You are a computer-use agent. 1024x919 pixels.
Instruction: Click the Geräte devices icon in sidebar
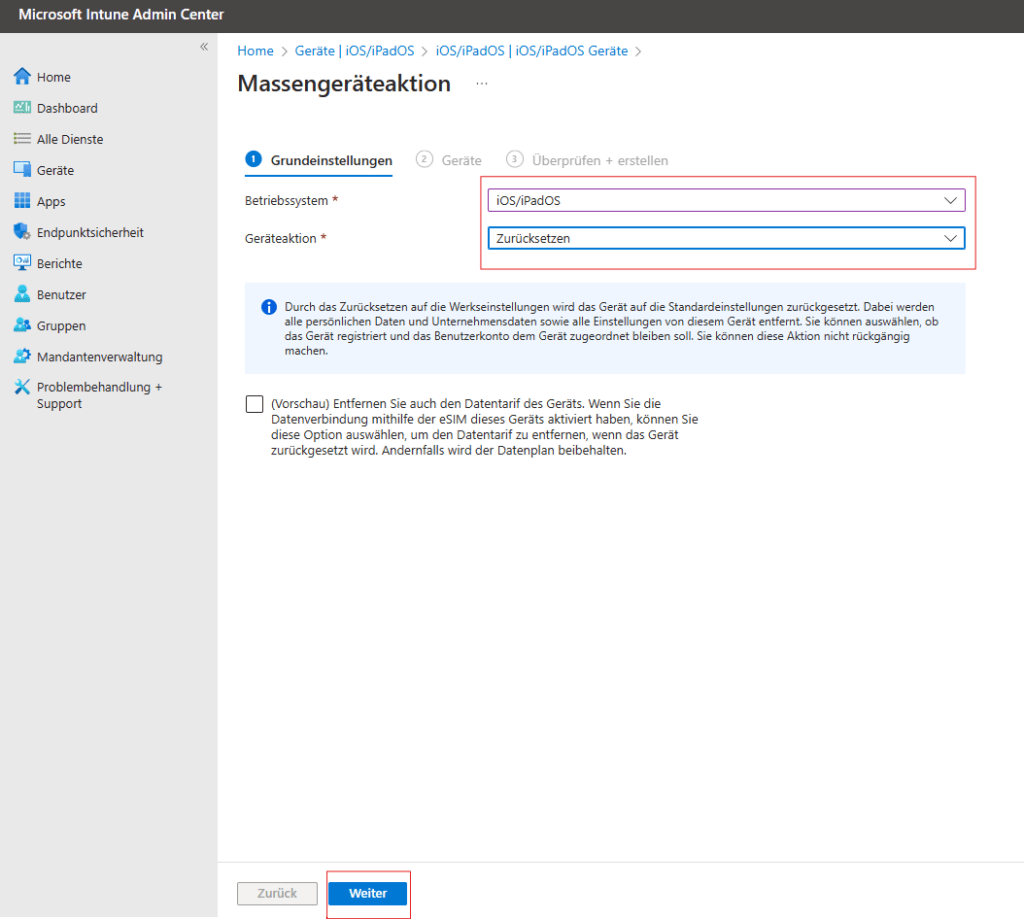pos(22,170)
